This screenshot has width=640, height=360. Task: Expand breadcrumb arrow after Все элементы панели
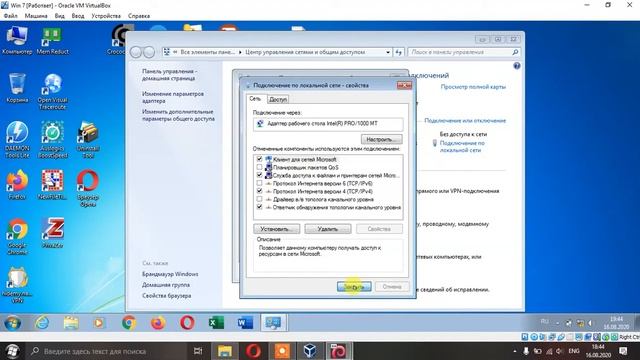tap(240, 52)
